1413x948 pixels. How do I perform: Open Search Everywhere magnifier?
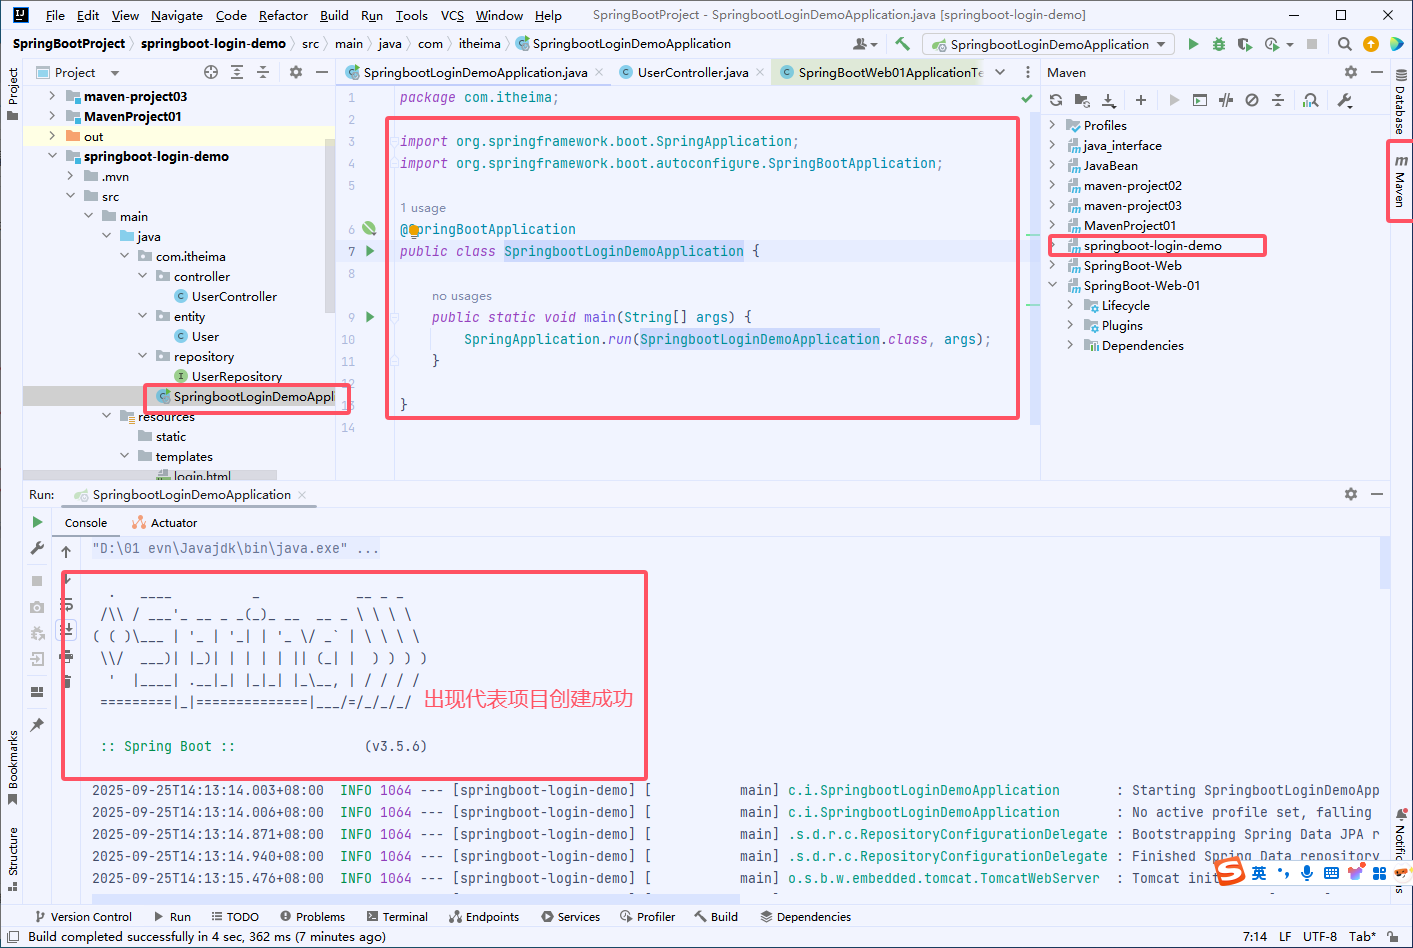coord(1344,45)
